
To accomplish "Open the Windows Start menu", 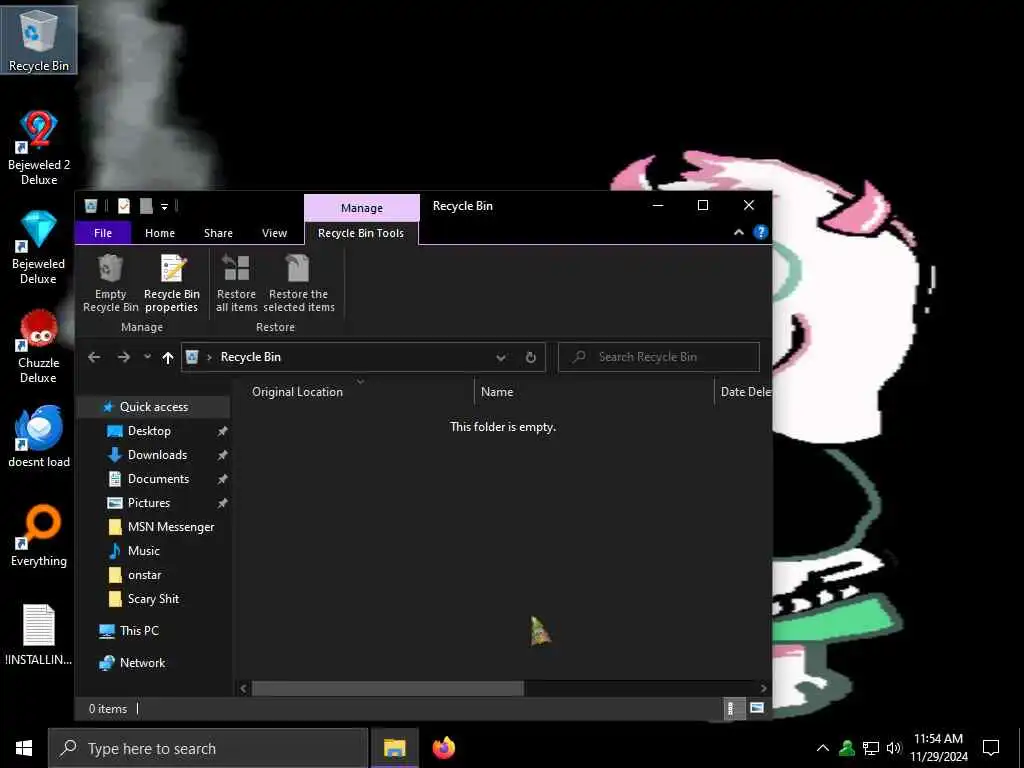I will tap(24, 748).
